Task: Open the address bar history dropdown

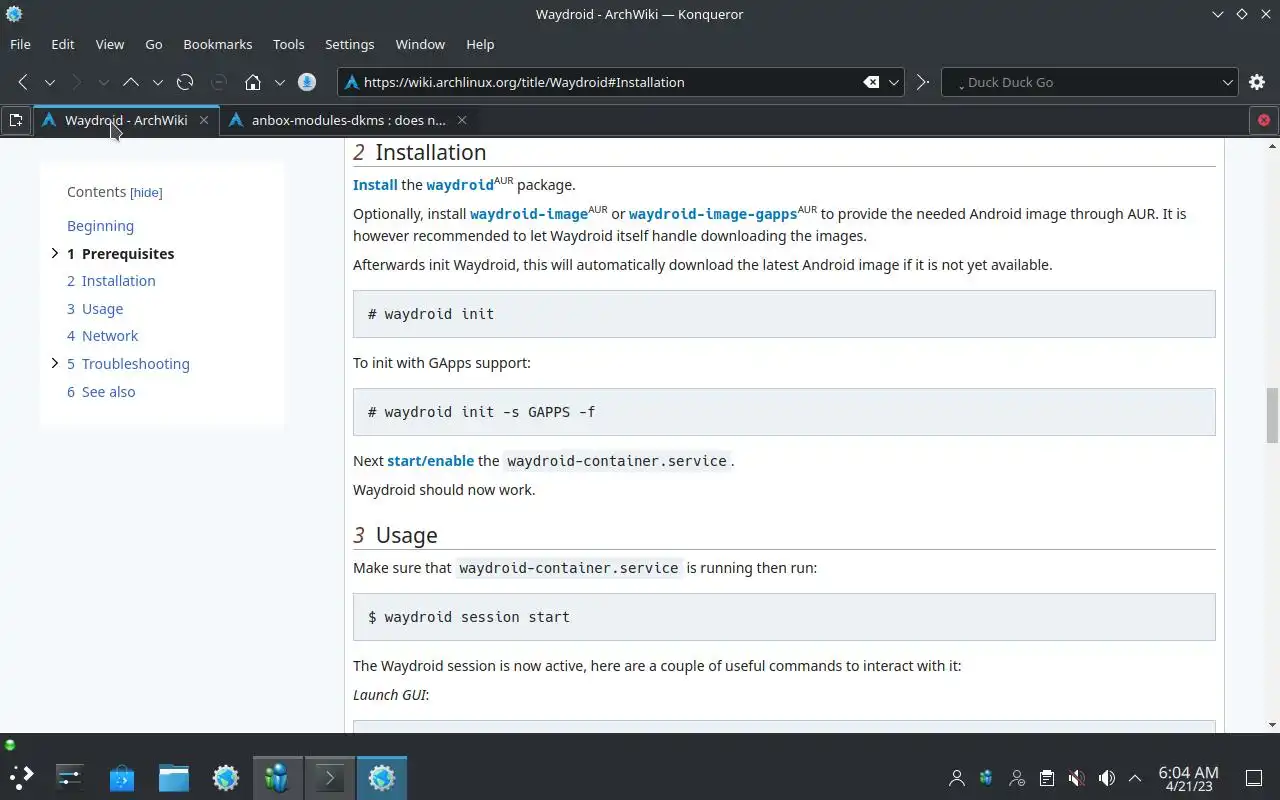Action: 895,82
